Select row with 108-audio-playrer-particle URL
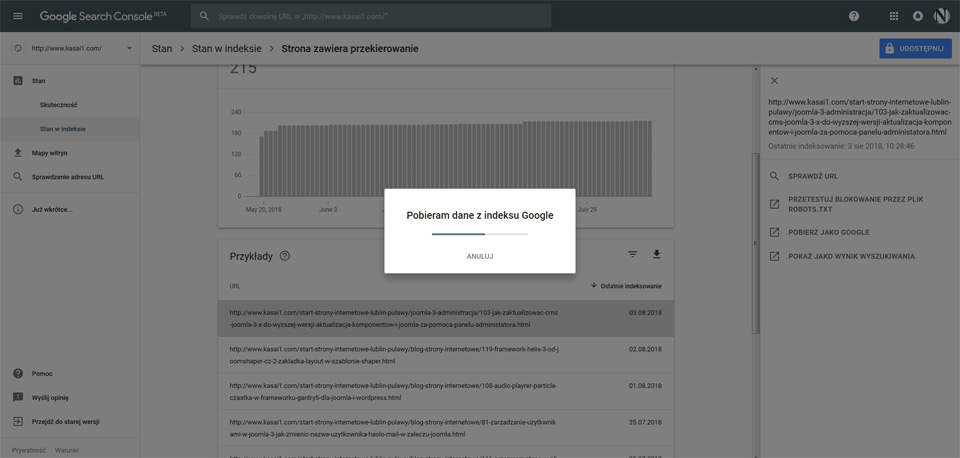 [446, 392]
